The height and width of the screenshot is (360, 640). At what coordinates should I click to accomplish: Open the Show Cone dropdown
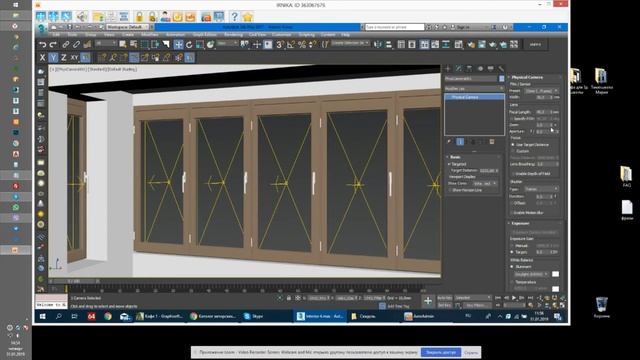tap(484, 183)
